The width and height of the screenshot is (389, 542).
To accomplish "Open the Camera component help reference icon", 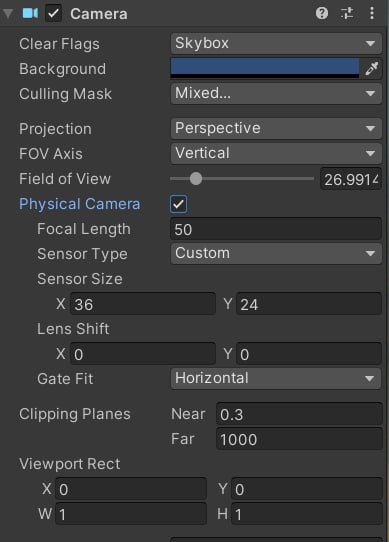I will [322, 13].
